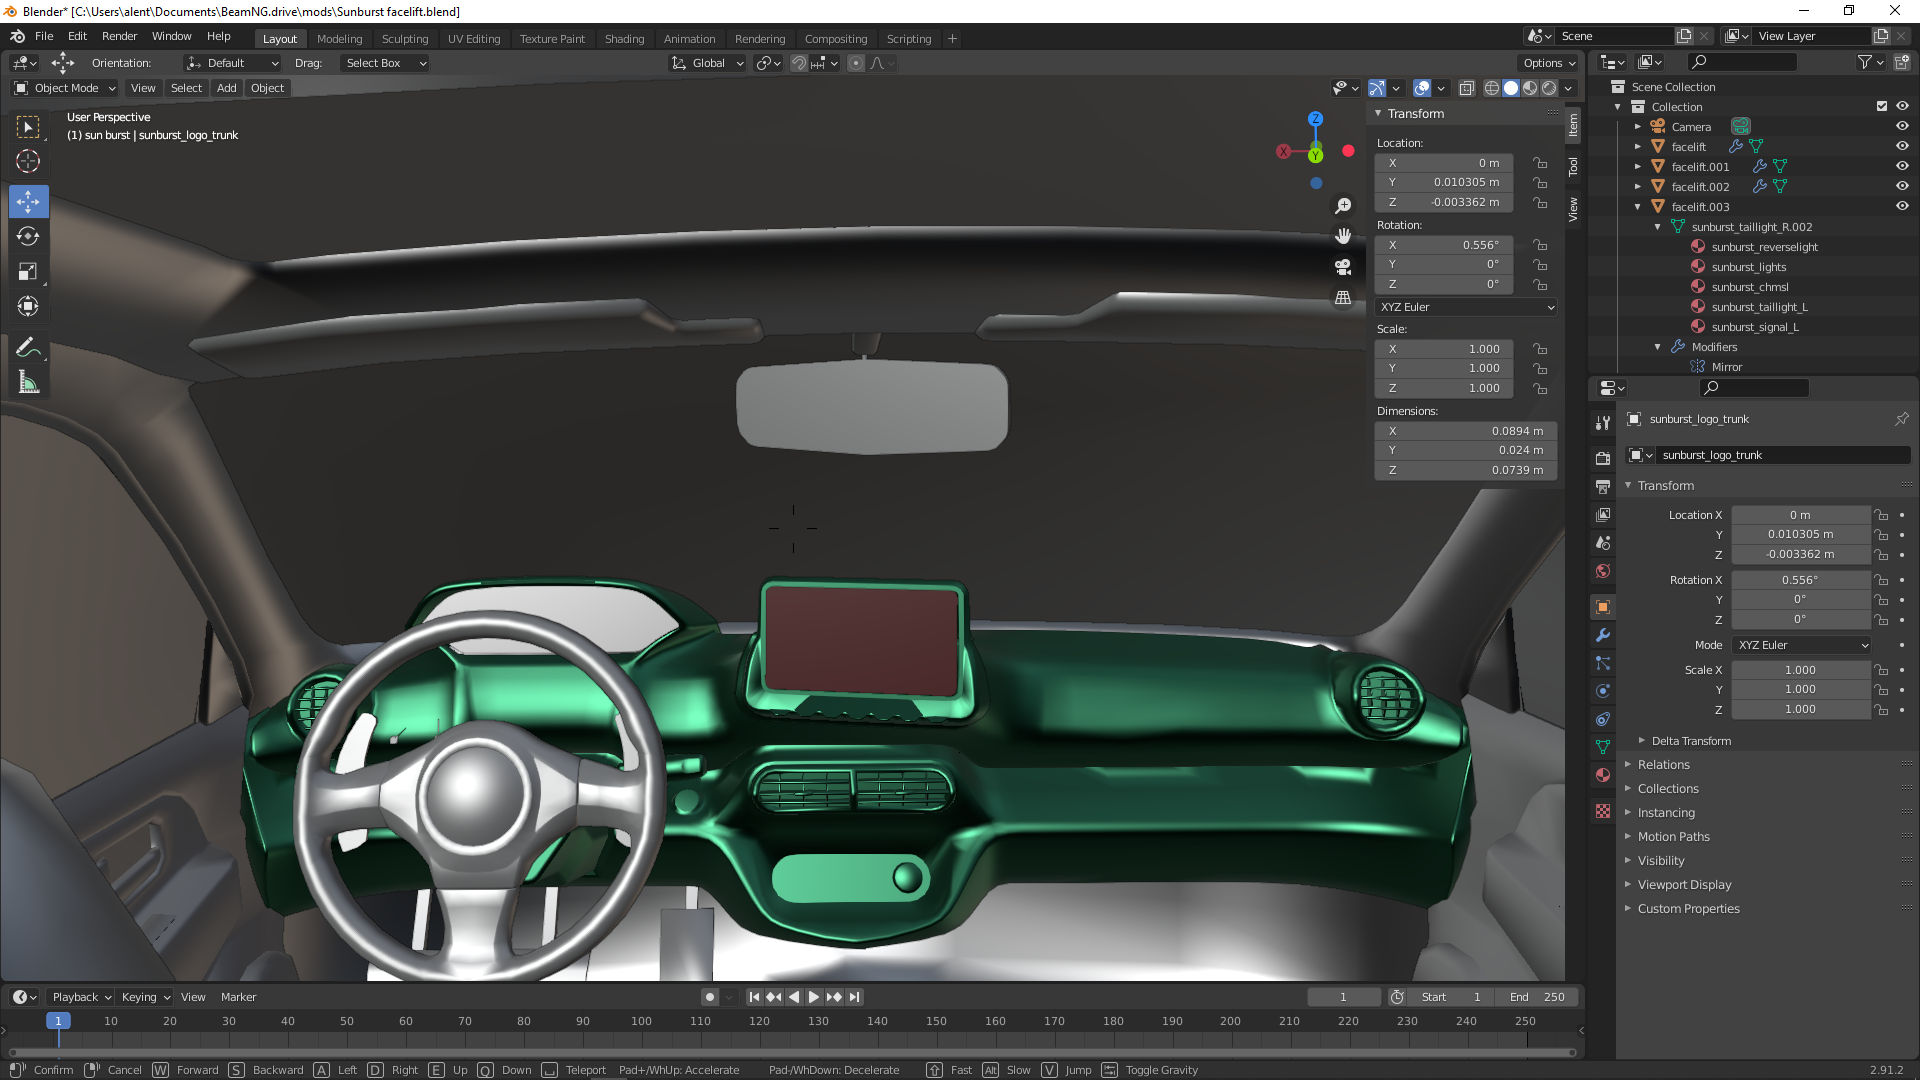Viewport: 1920px width, 1080px height.
Task: Activate the Annotate pencil tool
Action: pos(28,347)
